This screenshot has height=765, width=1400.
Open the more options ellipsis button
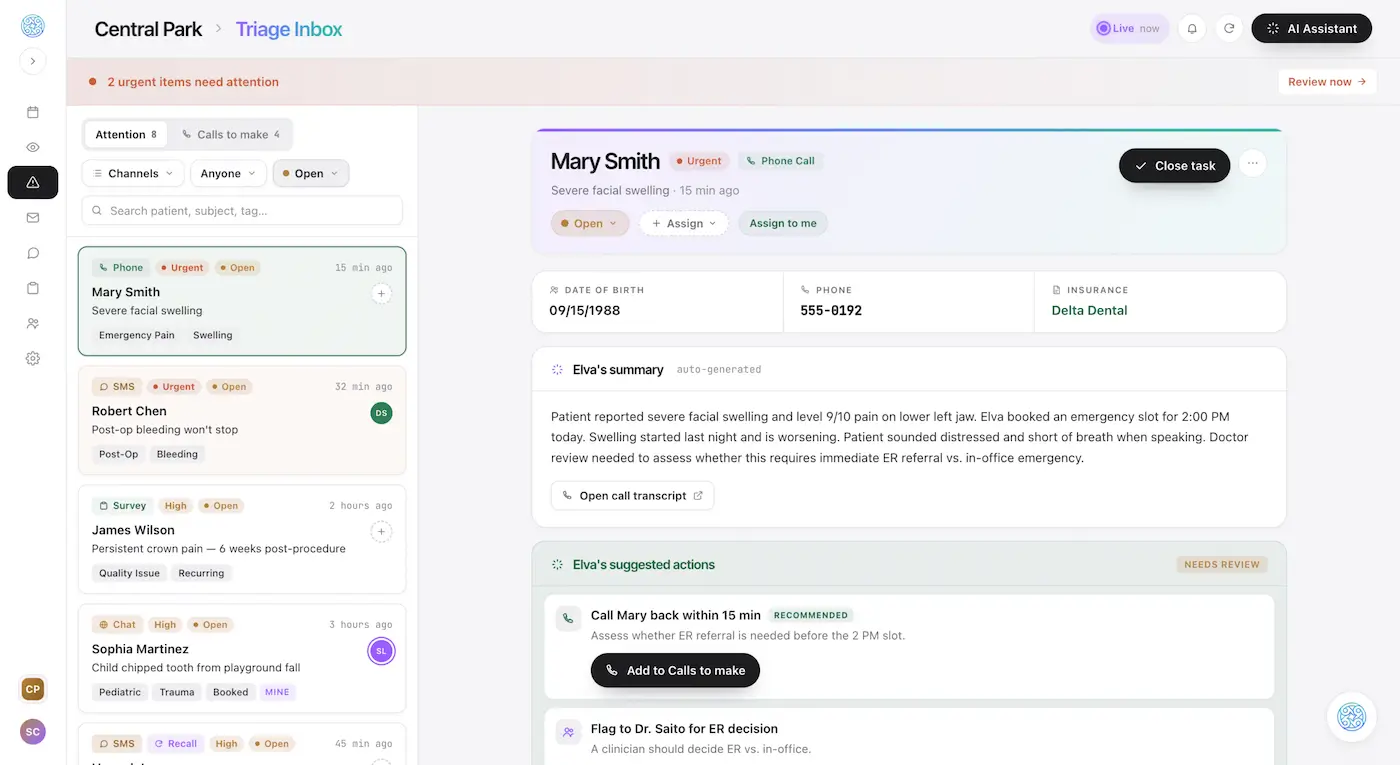click(1253, 163)
